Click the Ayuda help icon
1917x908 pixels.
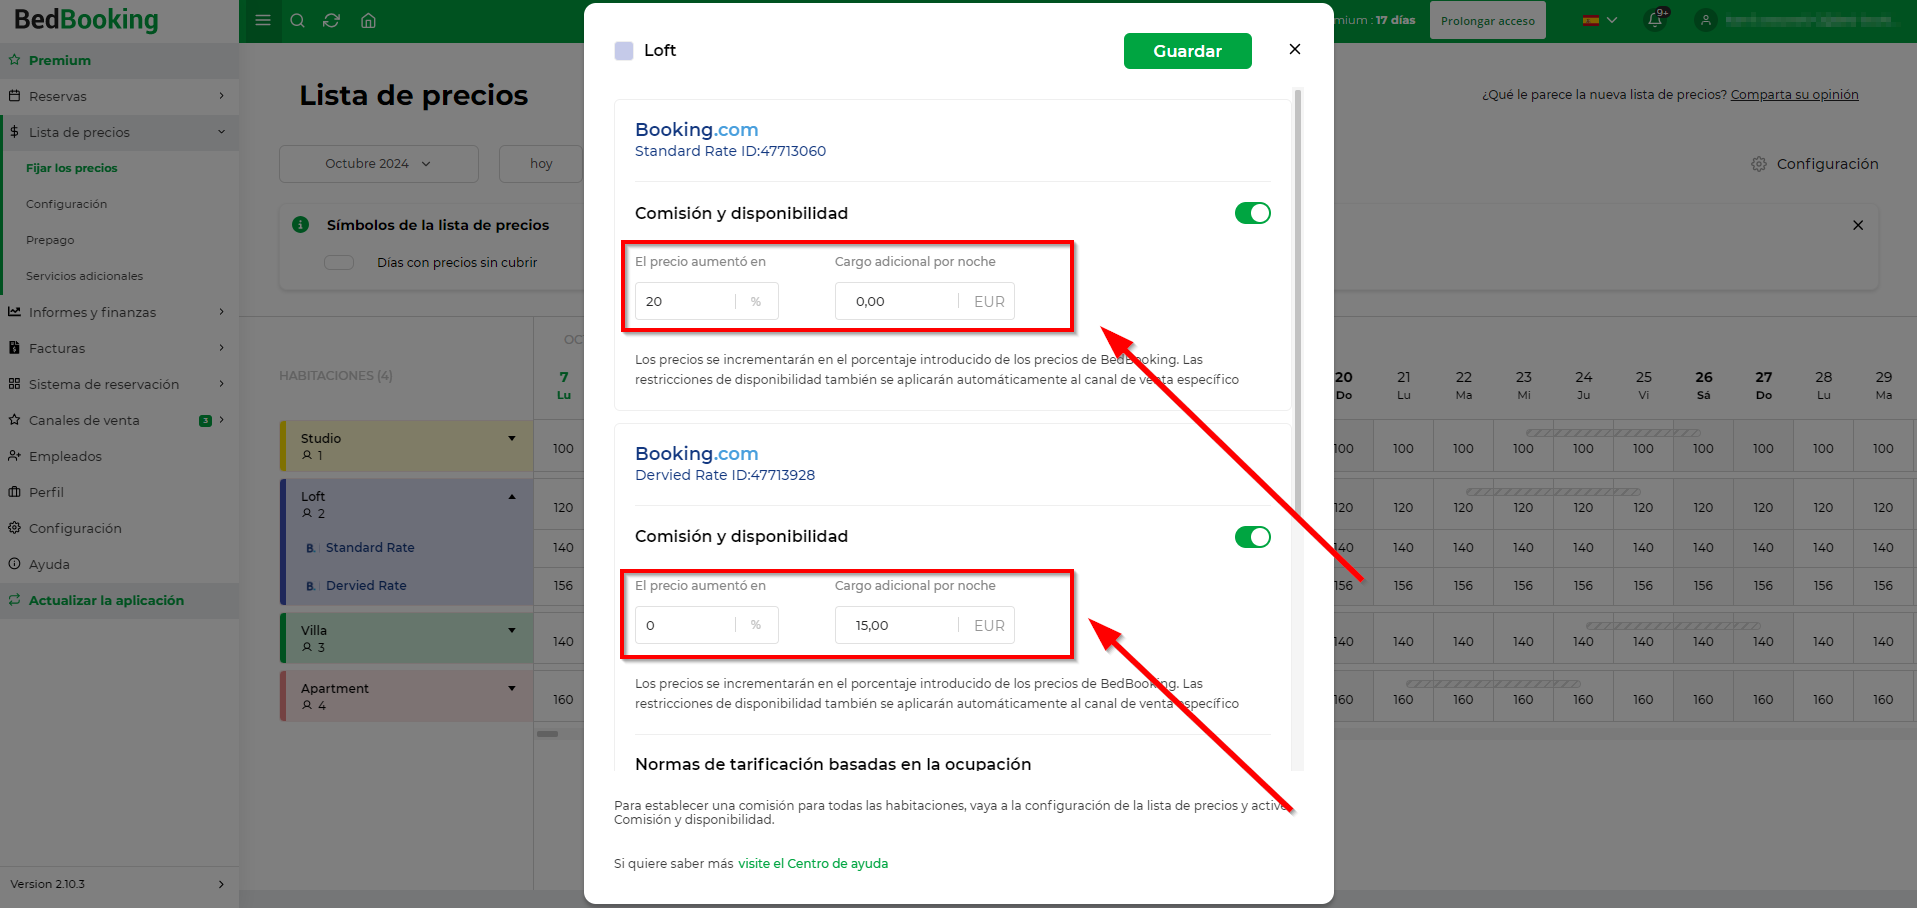tap(15, 564)
